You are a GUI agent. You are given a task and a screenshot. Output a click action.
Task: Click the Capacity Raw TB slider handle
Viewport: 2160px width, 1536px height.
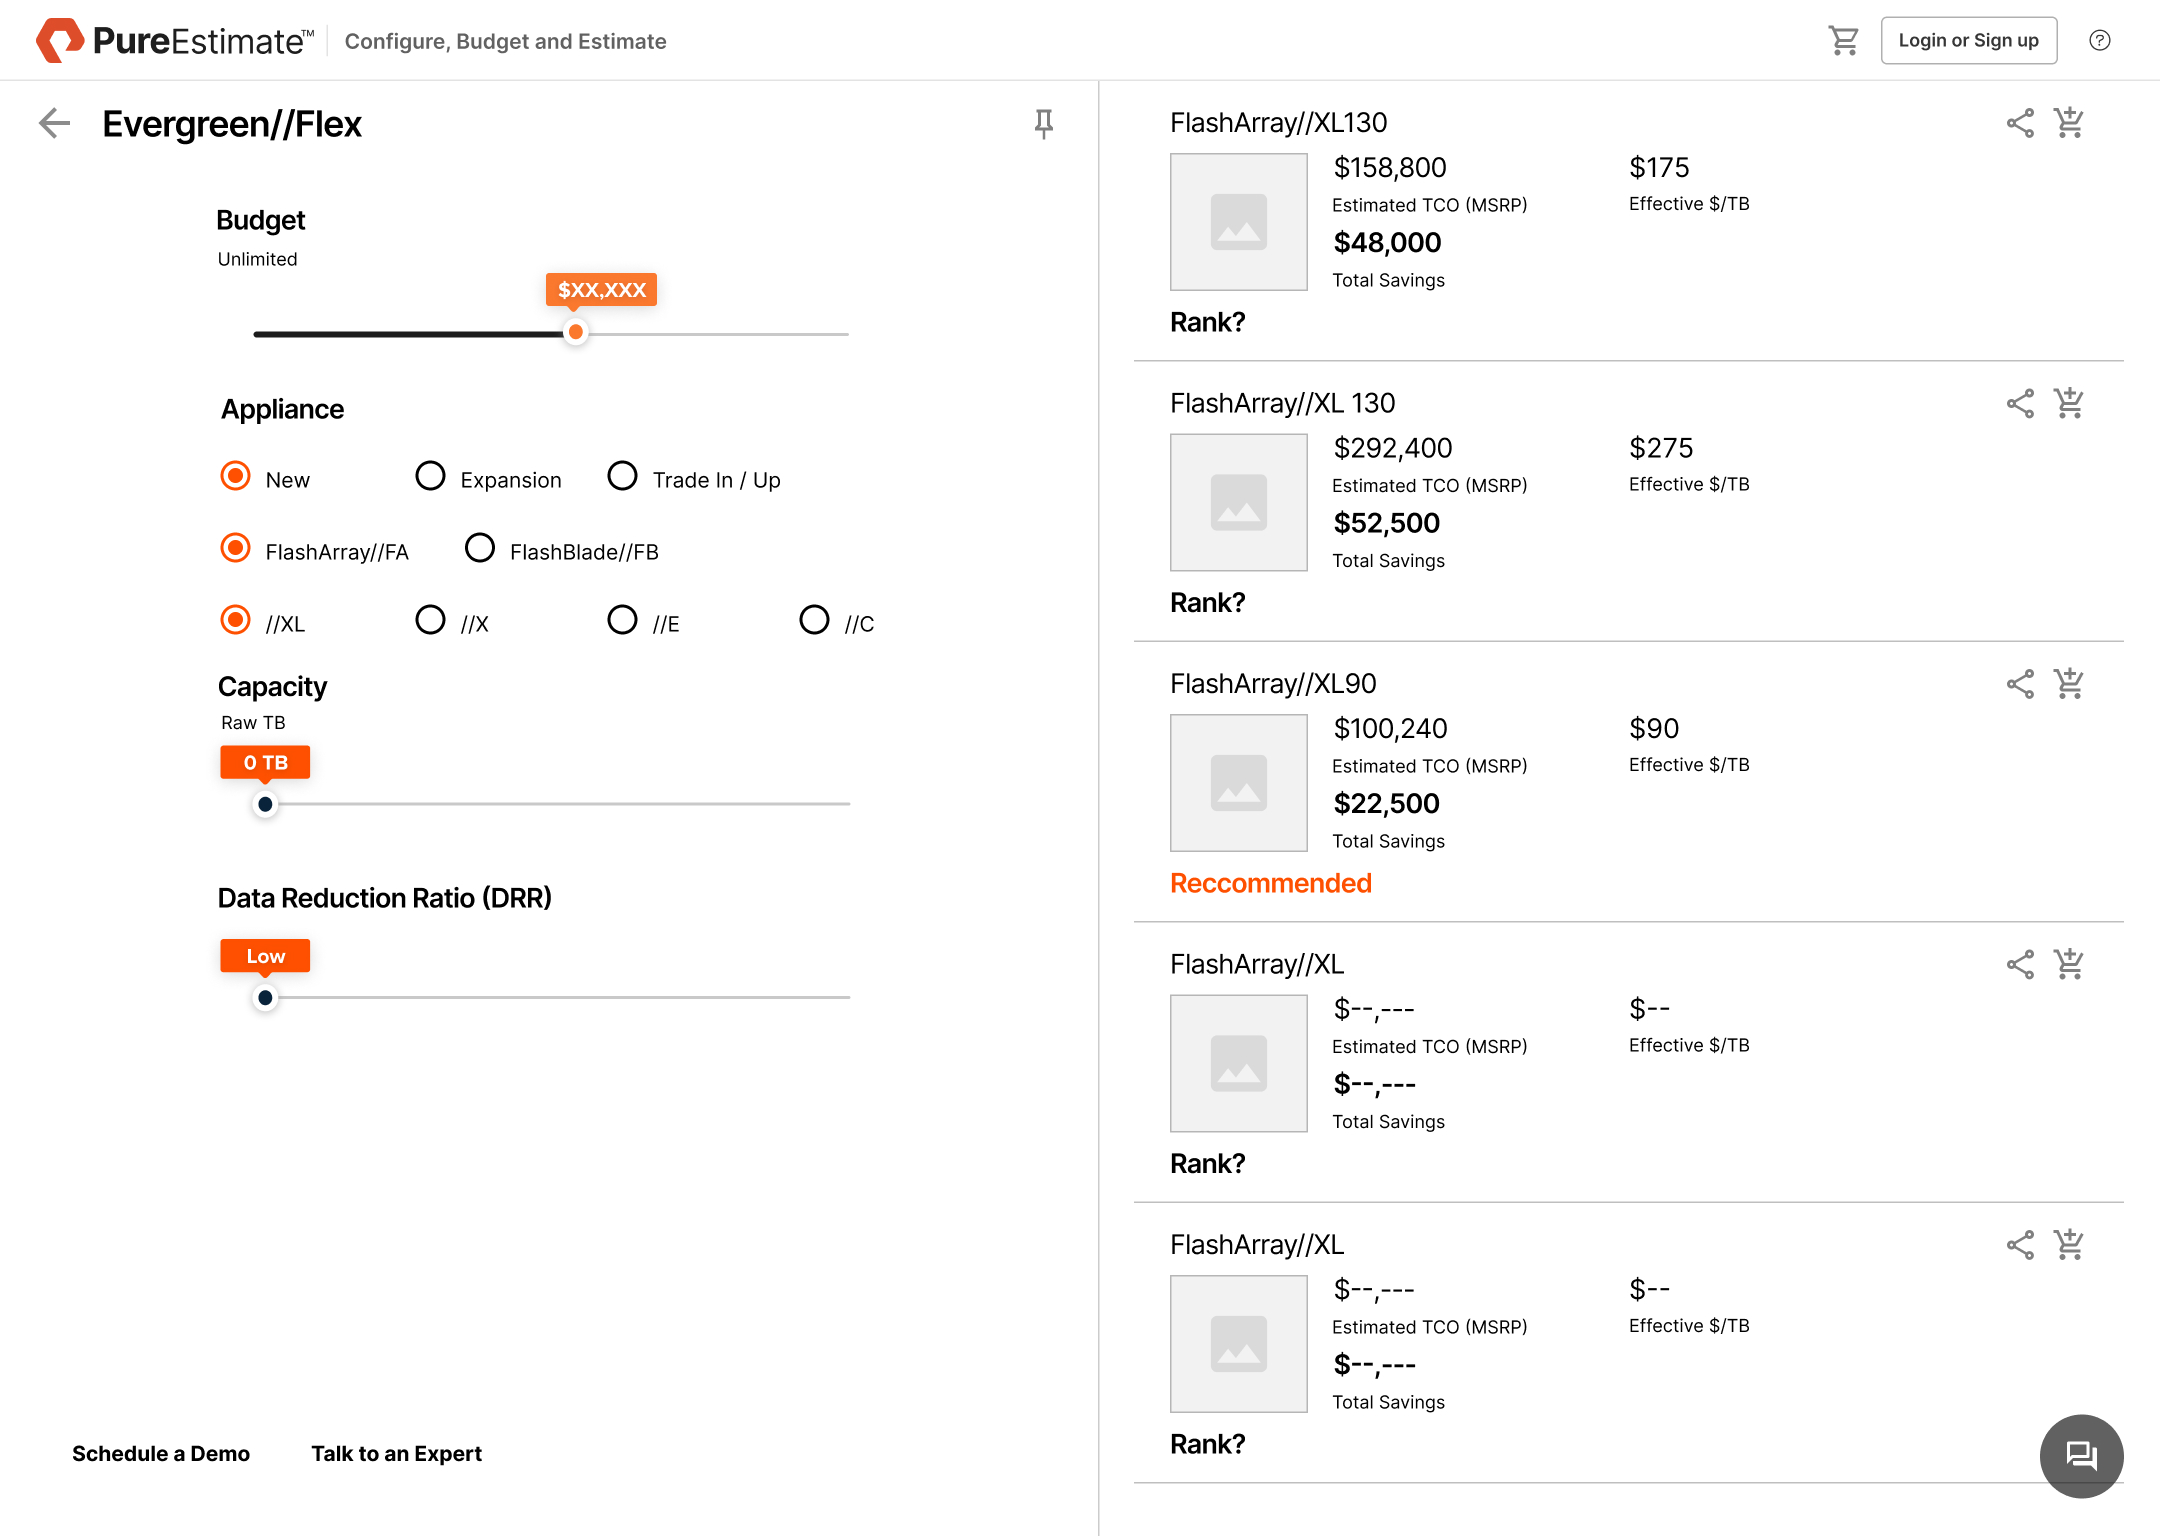click(265, 804)
